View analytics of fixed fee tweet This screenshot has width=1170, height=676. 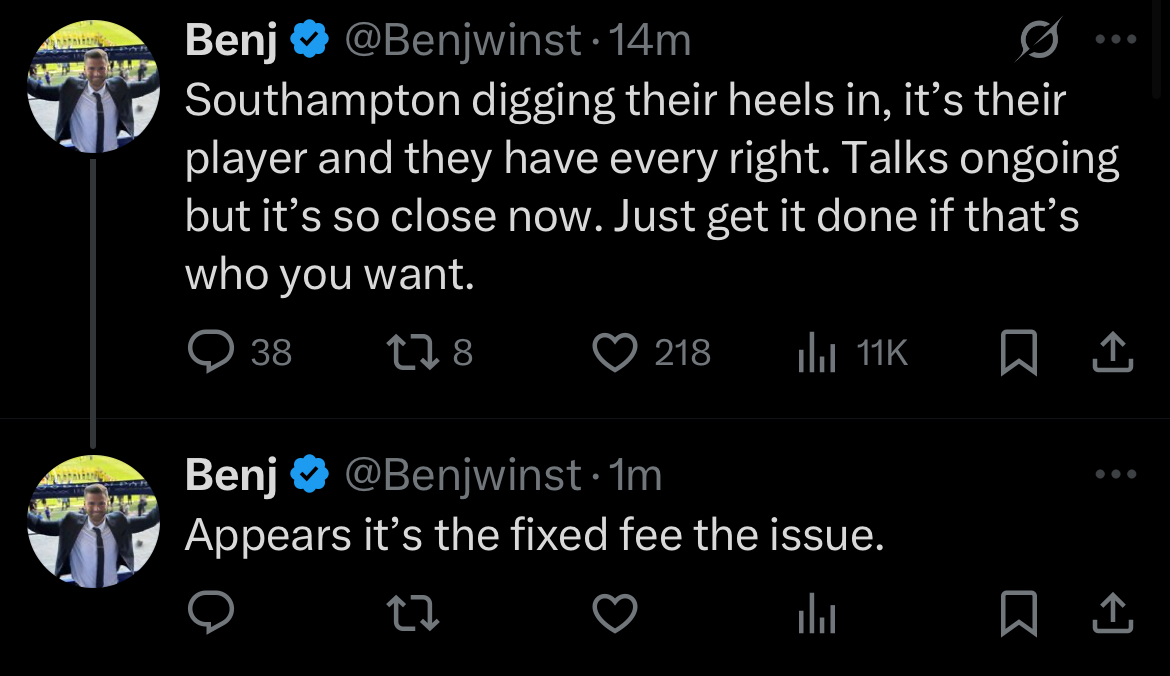[815, 614]
